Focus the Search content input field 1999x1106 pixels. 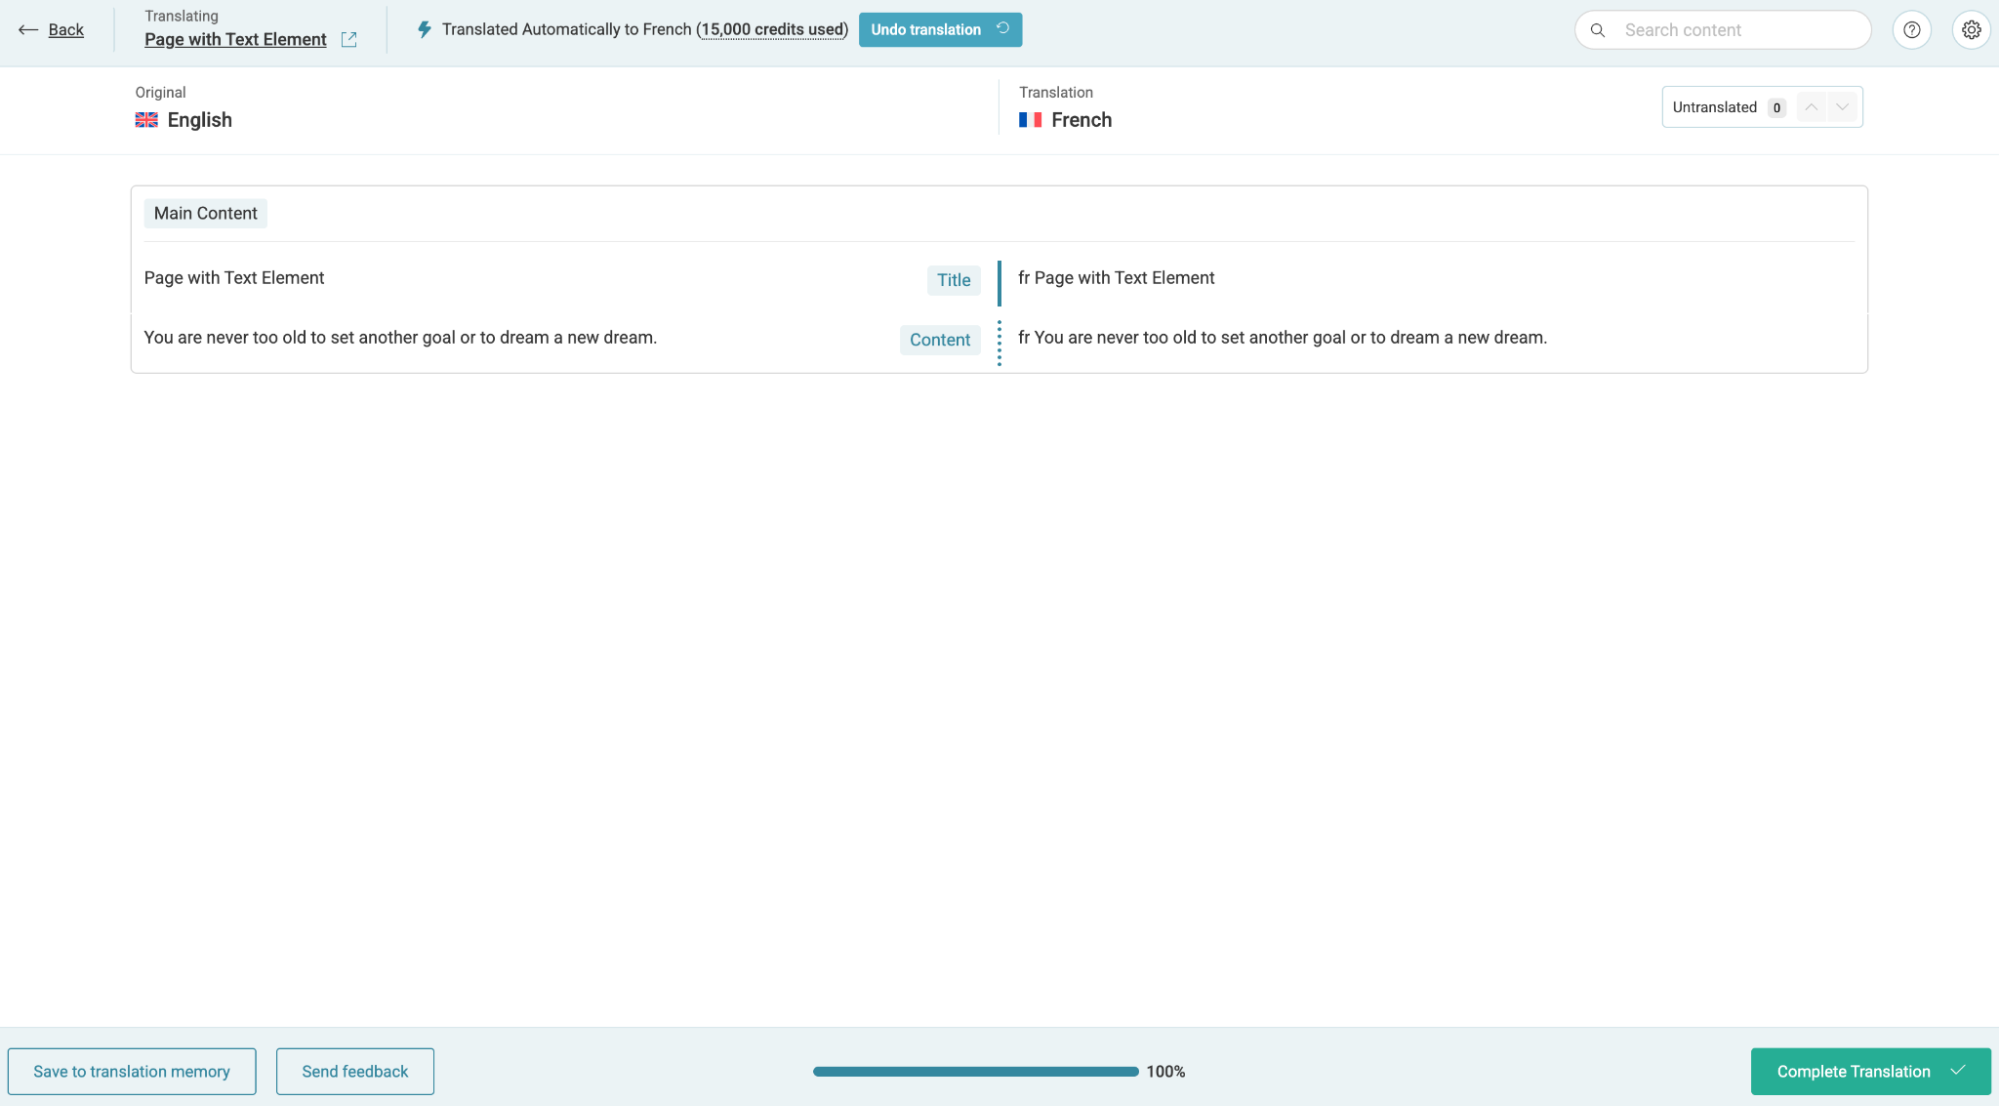click(1740, 30)
